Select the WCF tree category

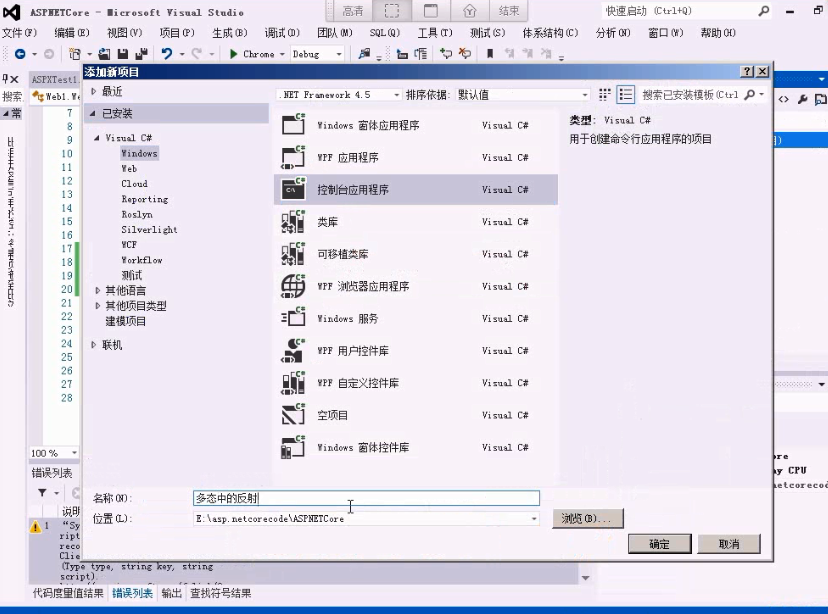coord(129,244)
